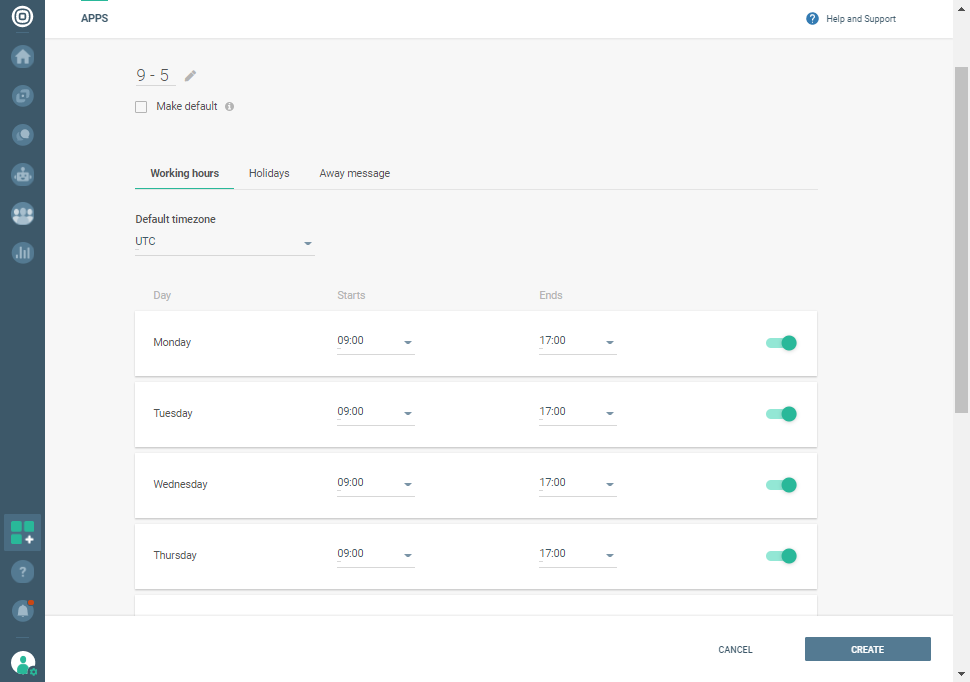Open reports bar chart icon
The image size is (970, 682).
[x=22, y=253]
